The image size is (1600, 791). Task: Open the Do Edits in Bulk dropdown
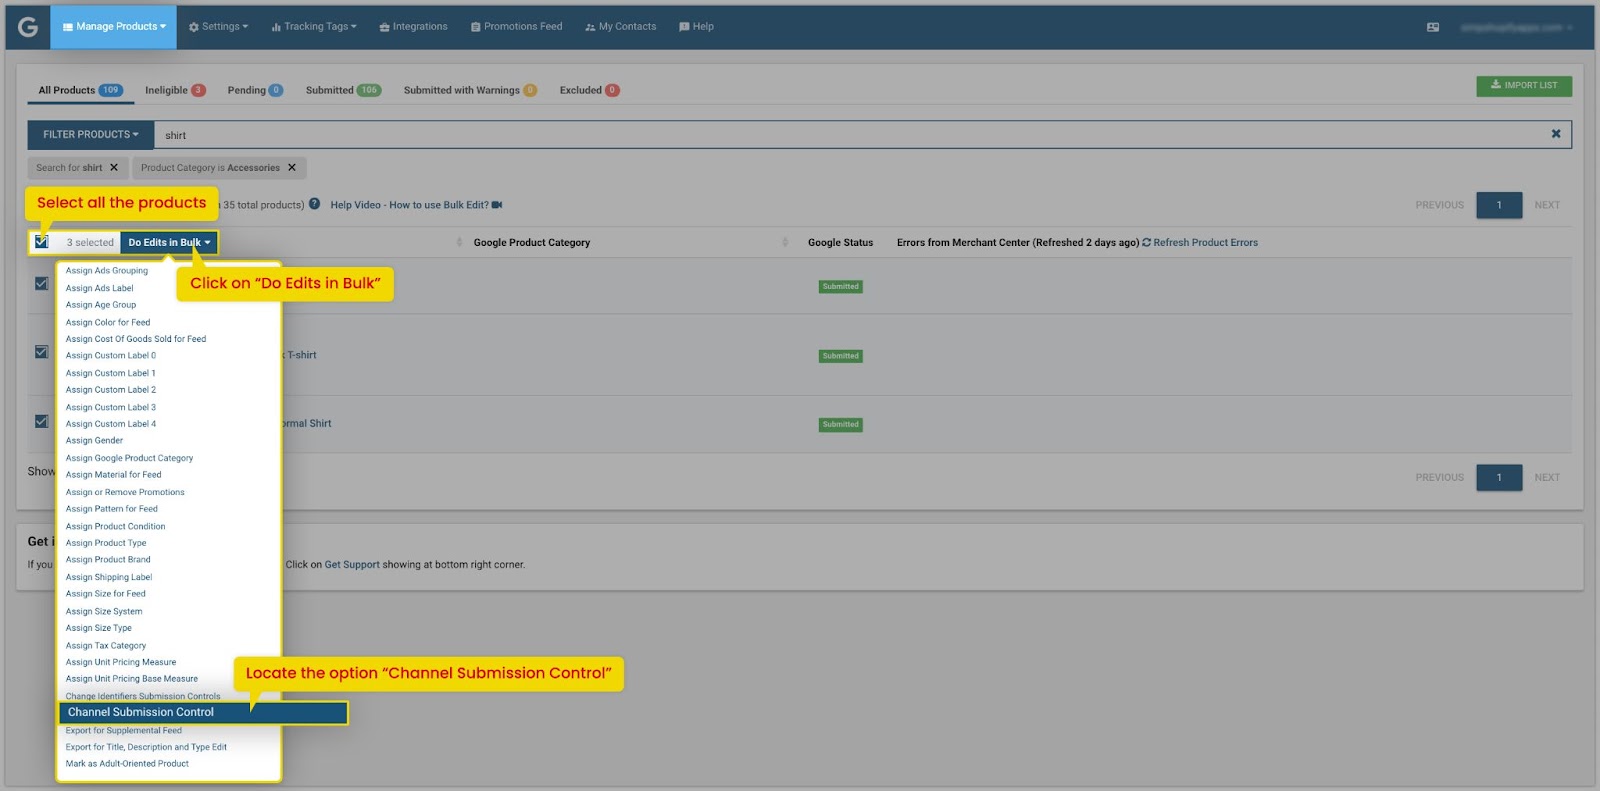pos(169,243)
